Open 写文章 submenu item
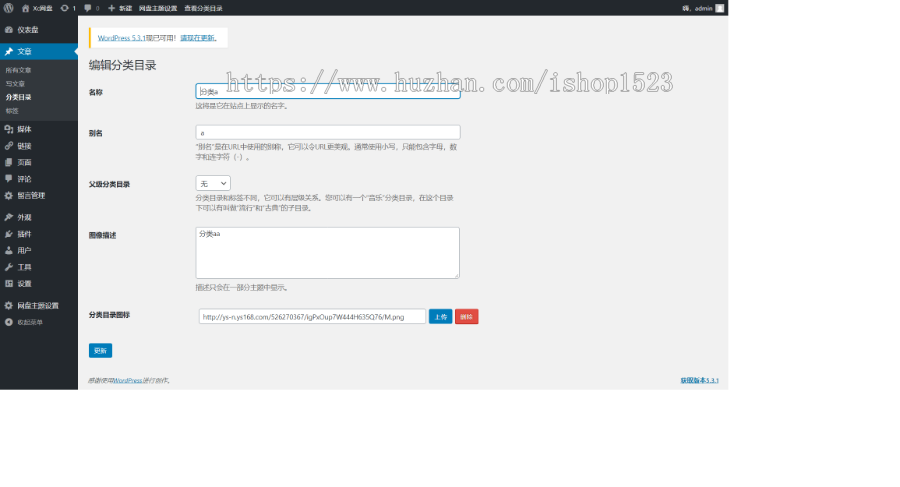The height and width of the screenshot is (487, 900). 15,84
